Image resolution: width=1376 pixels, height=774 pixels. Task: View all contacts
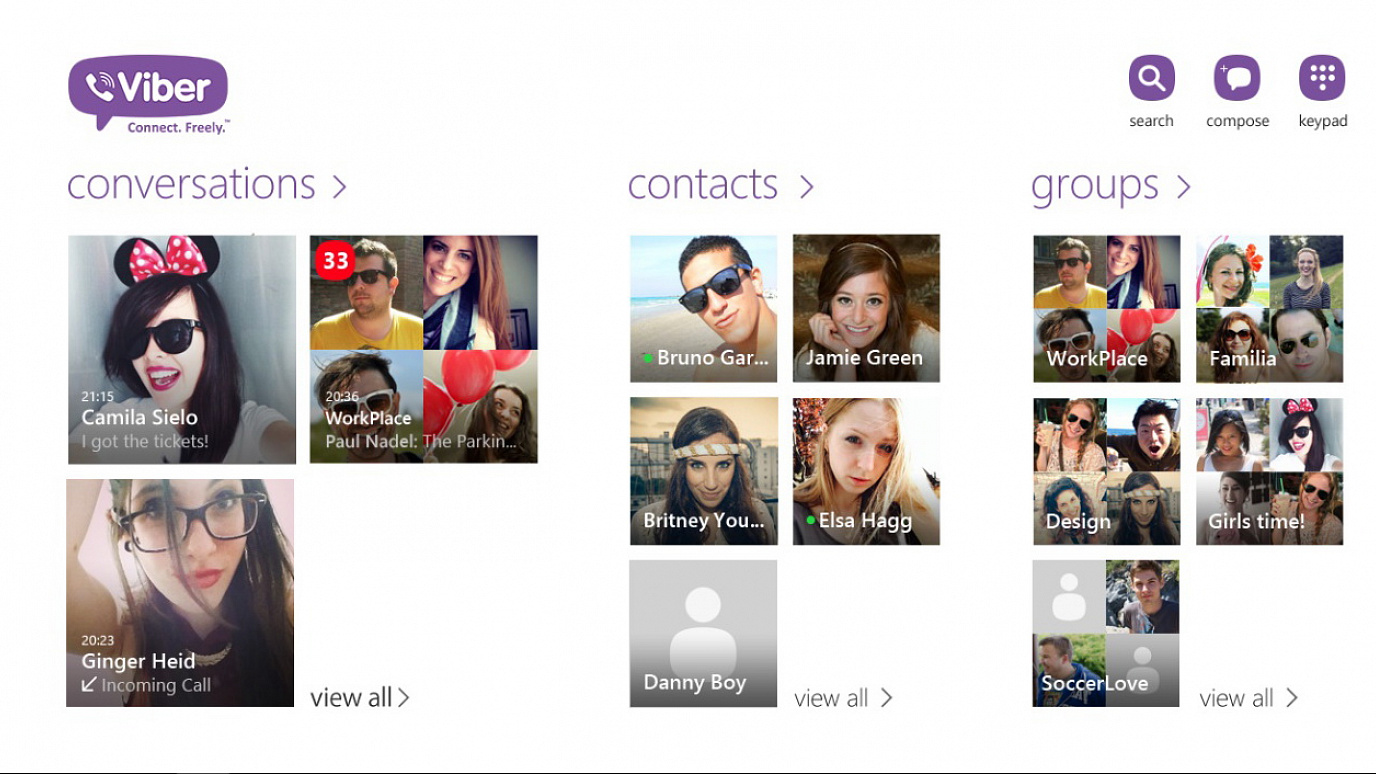point(843,698)
